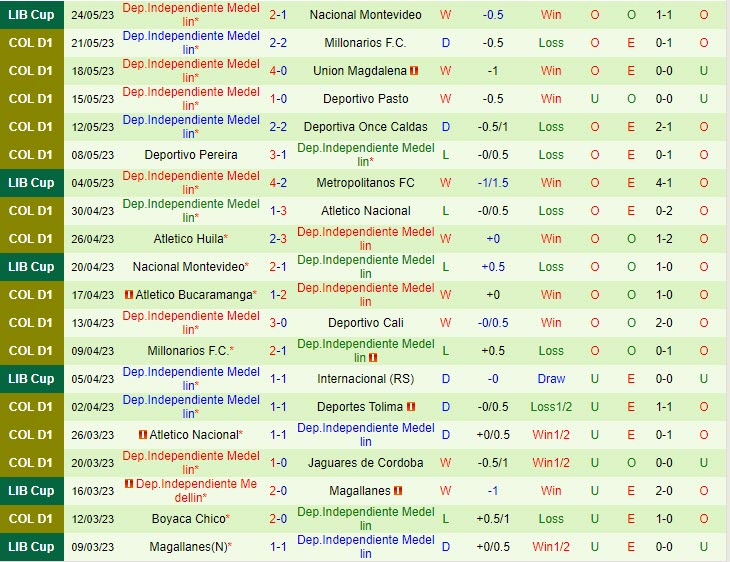This screenshot has height=562, width=730.
Task: Click the 3-1 score for Deportivo Pereira match
Action: 278,155
